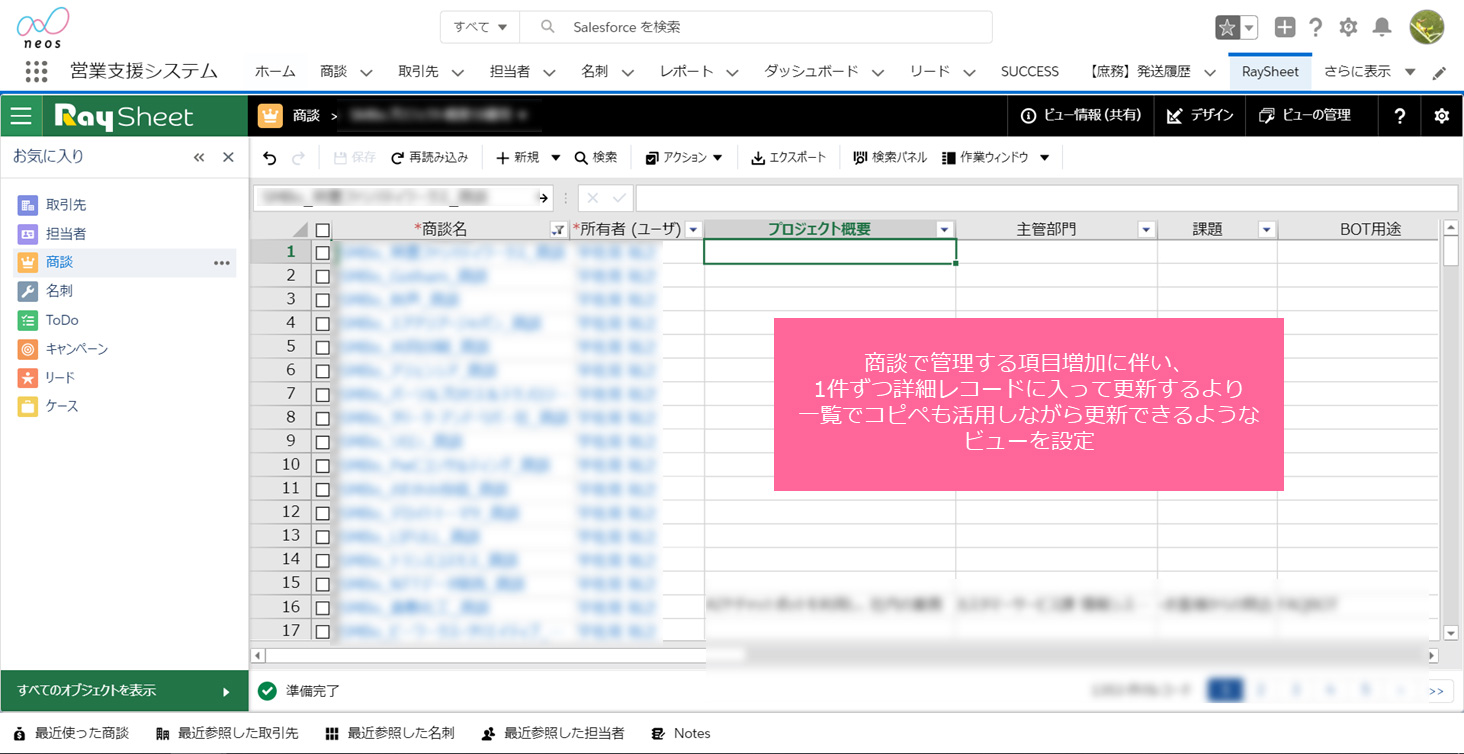Screen dimensions: 1464x754
Task: Select リード in favorites sidebar
Action: (x=60, y=378)
